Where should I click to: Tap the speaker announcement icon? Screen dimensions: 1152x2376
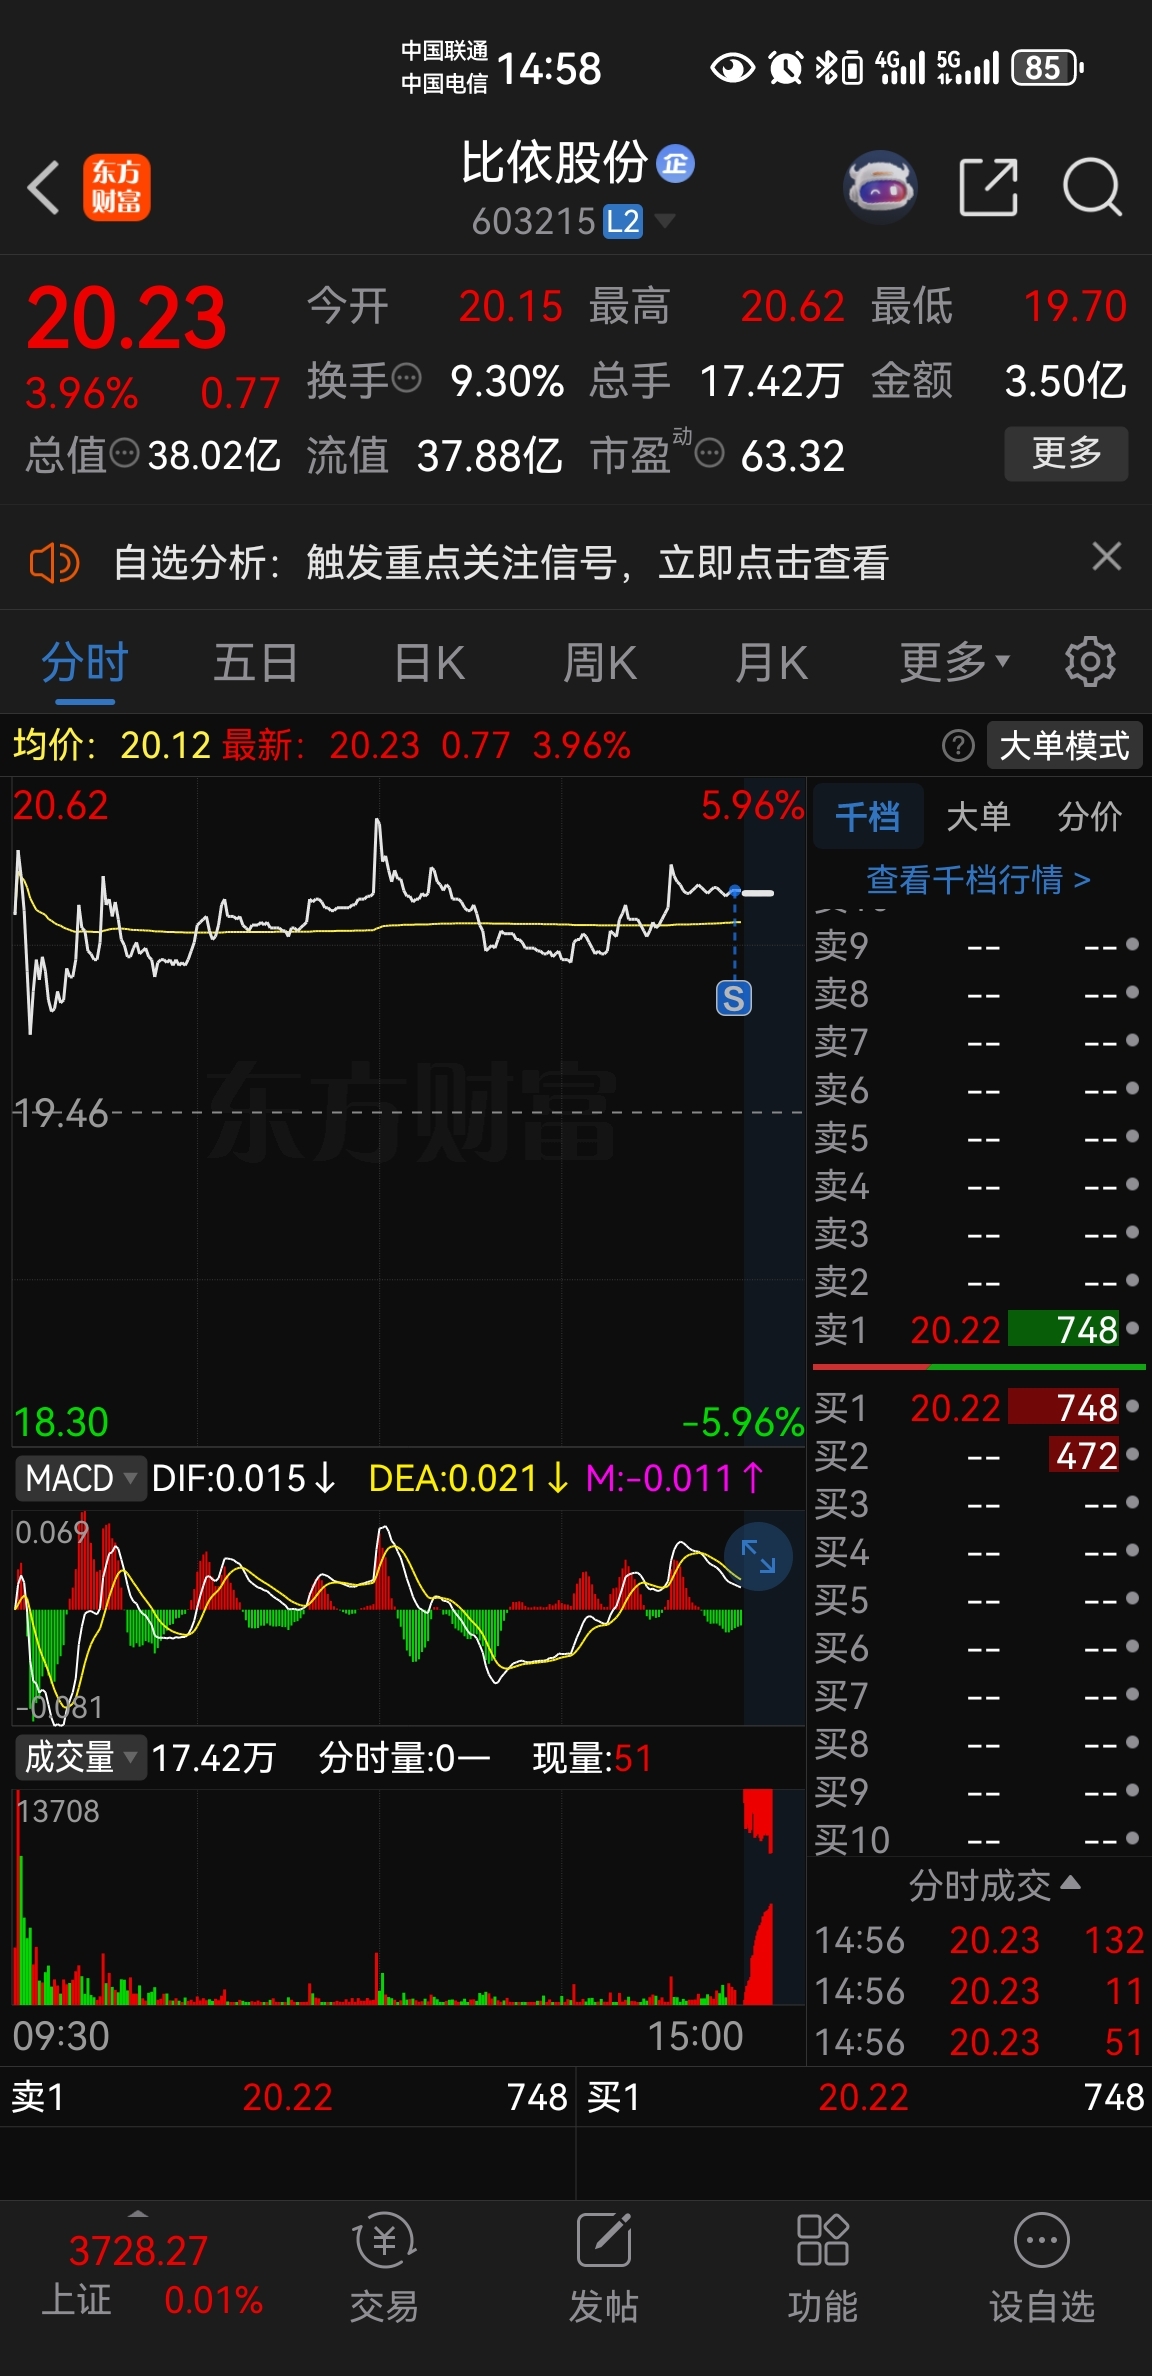(53, 563)
